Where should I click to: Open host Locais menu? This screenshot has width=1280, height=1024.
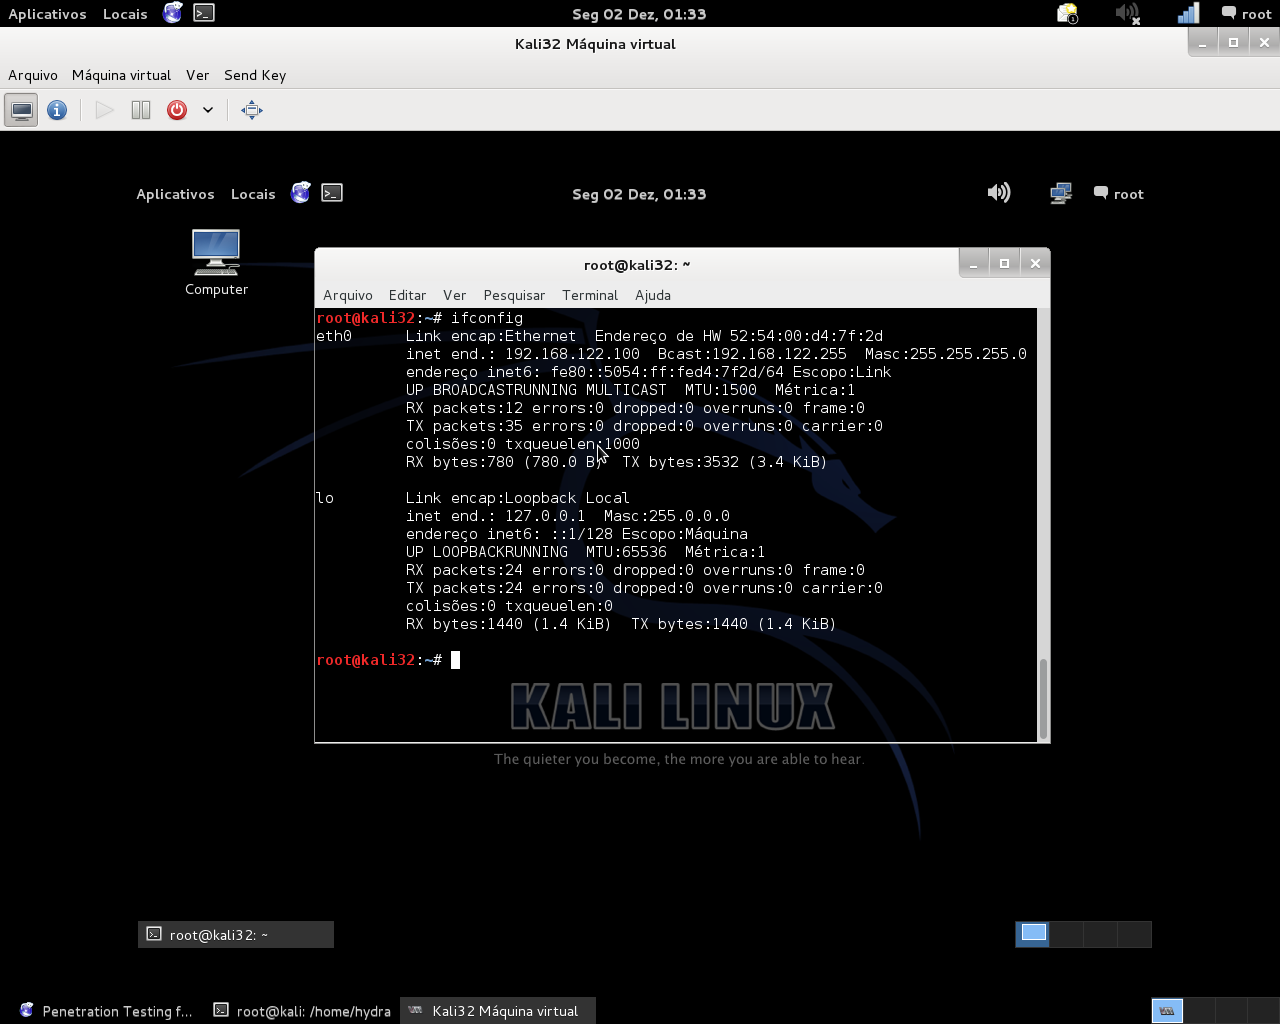[x=125, y=14]
